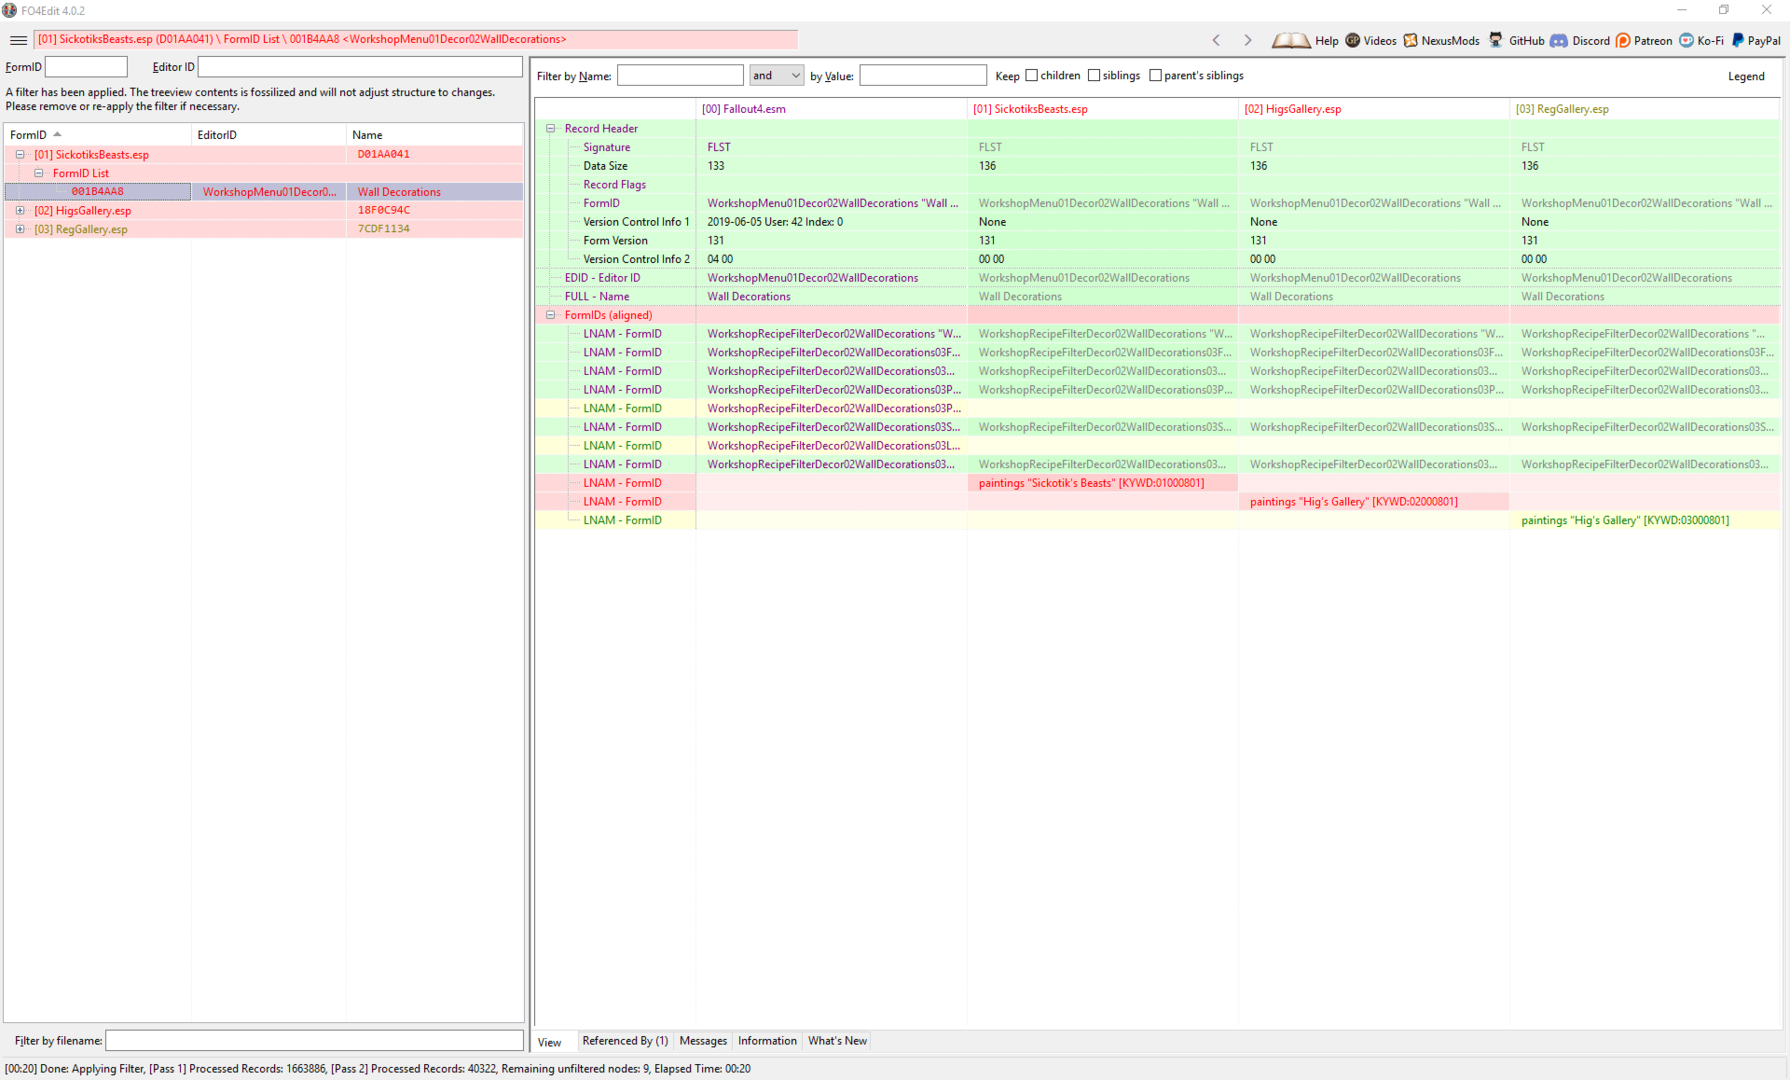Screen dimensions: 1790x1080
Task: Enable Keep children checkbox
Action: [x=1031, y=75]
